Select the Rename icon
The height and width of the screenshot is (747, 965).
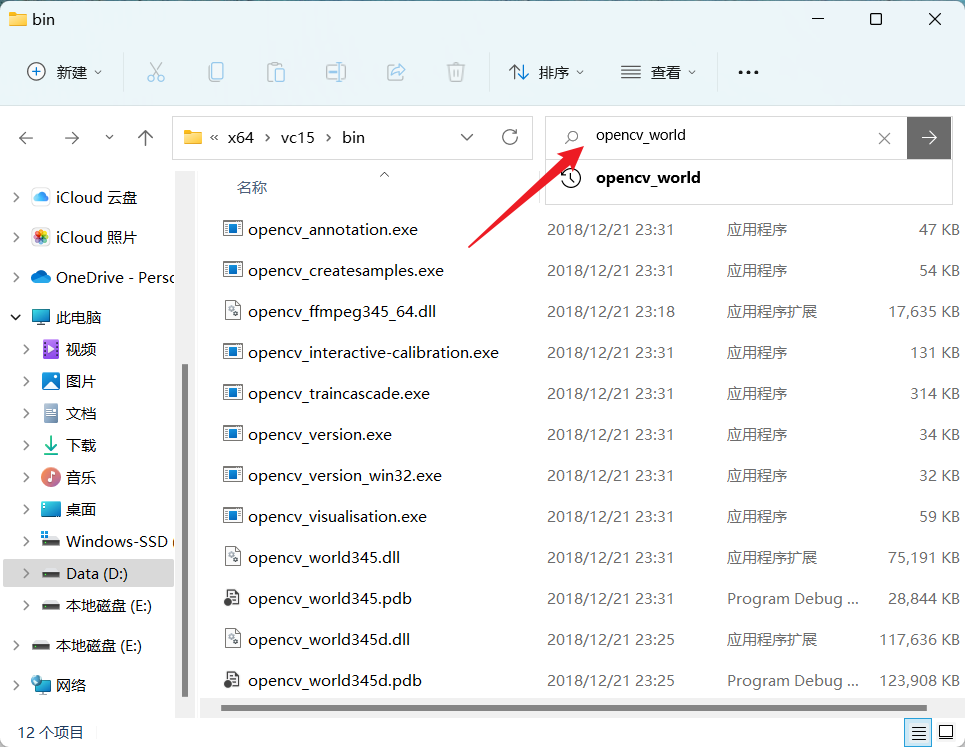(336, 71)
